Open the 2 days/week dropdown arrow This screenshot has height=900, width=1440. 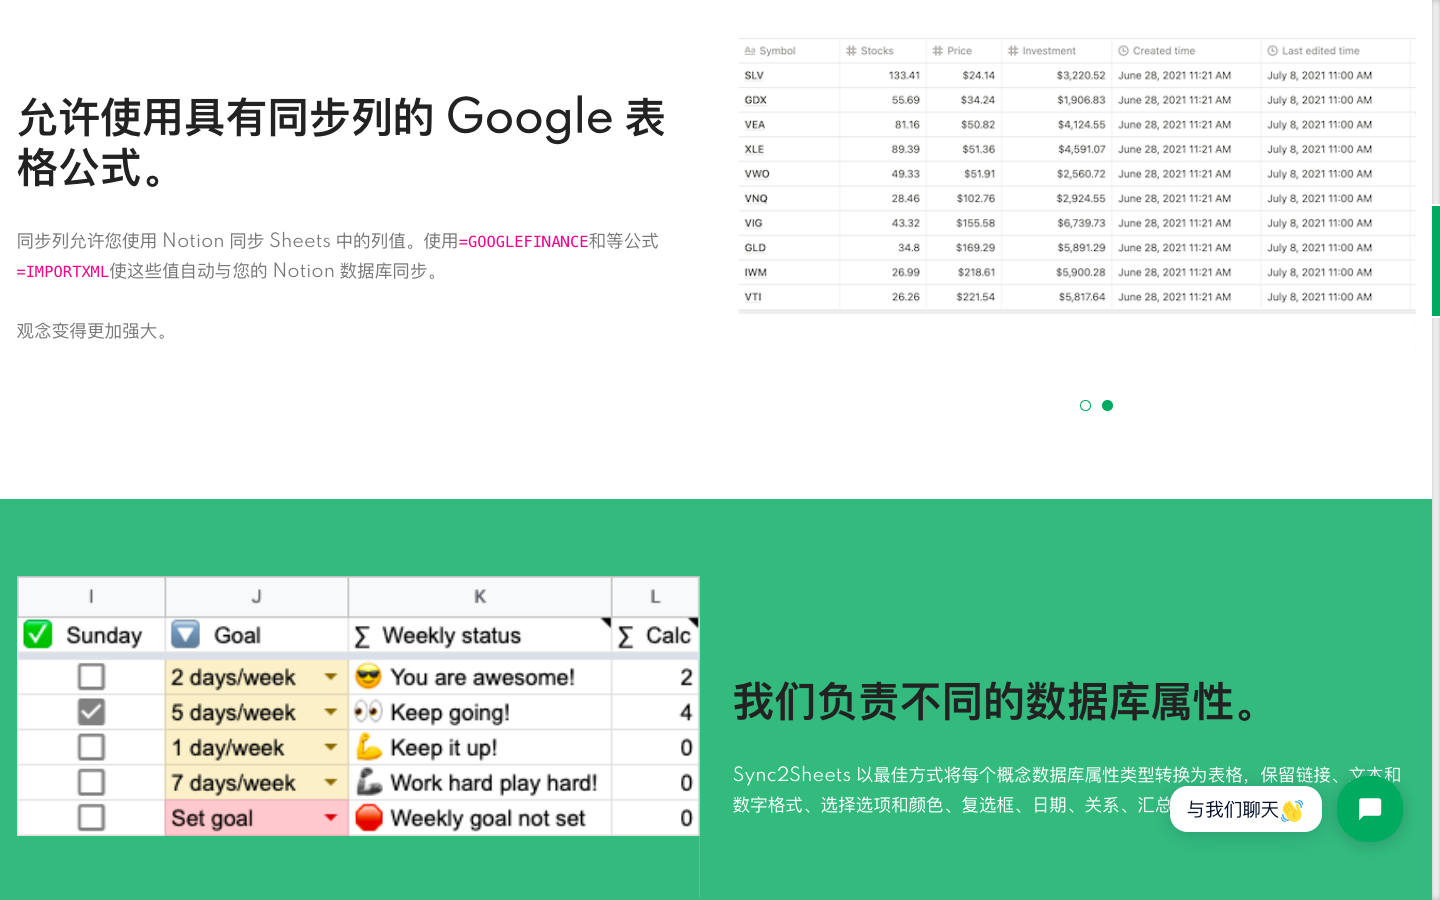[x=330, y=677]
